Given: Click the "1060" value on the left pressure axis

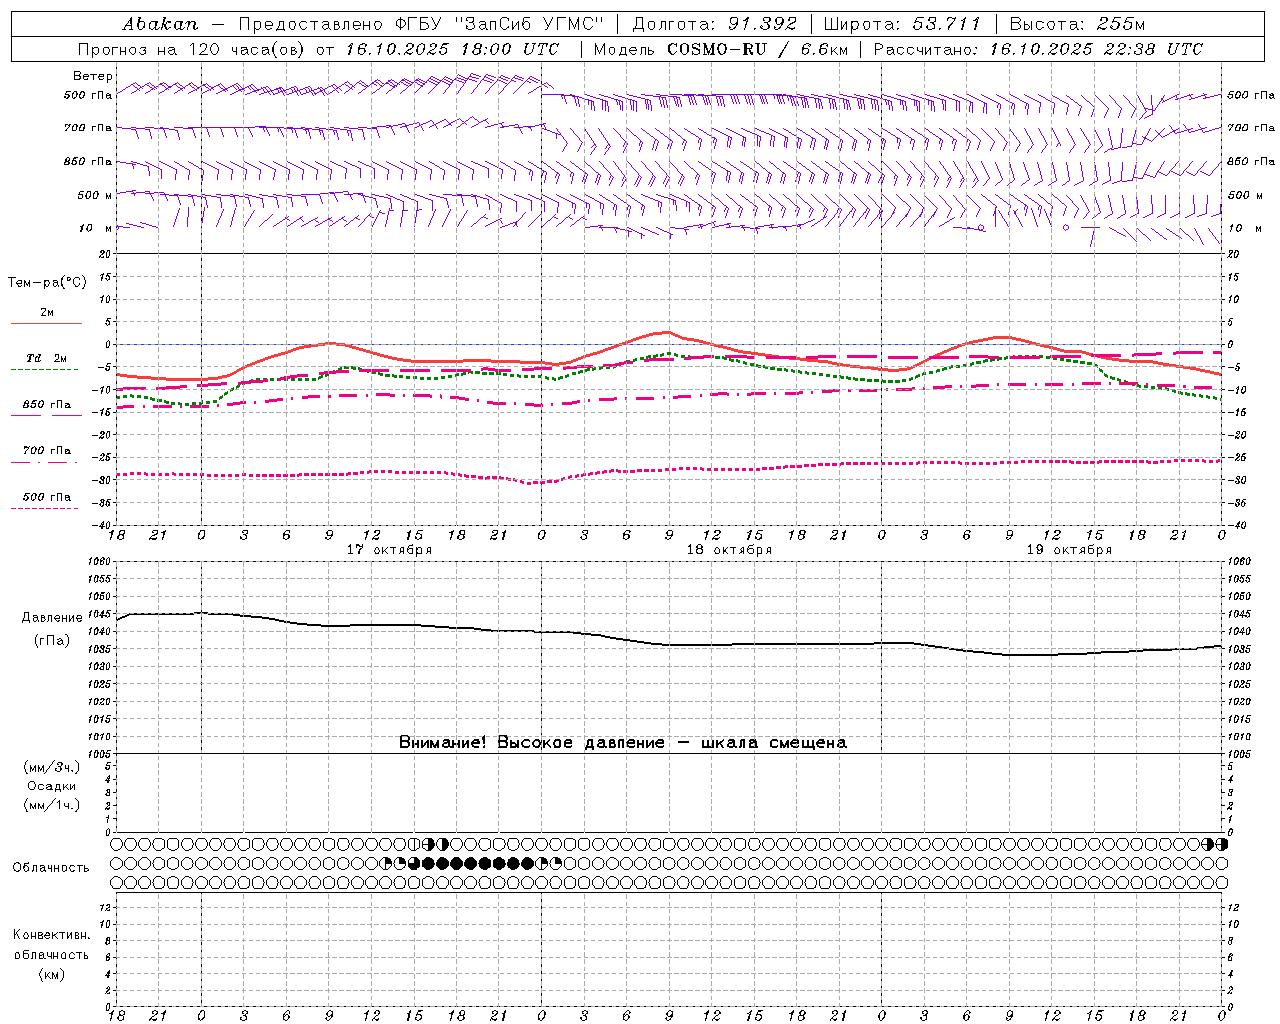Looking at the screenshot, I should coord(98,562).
